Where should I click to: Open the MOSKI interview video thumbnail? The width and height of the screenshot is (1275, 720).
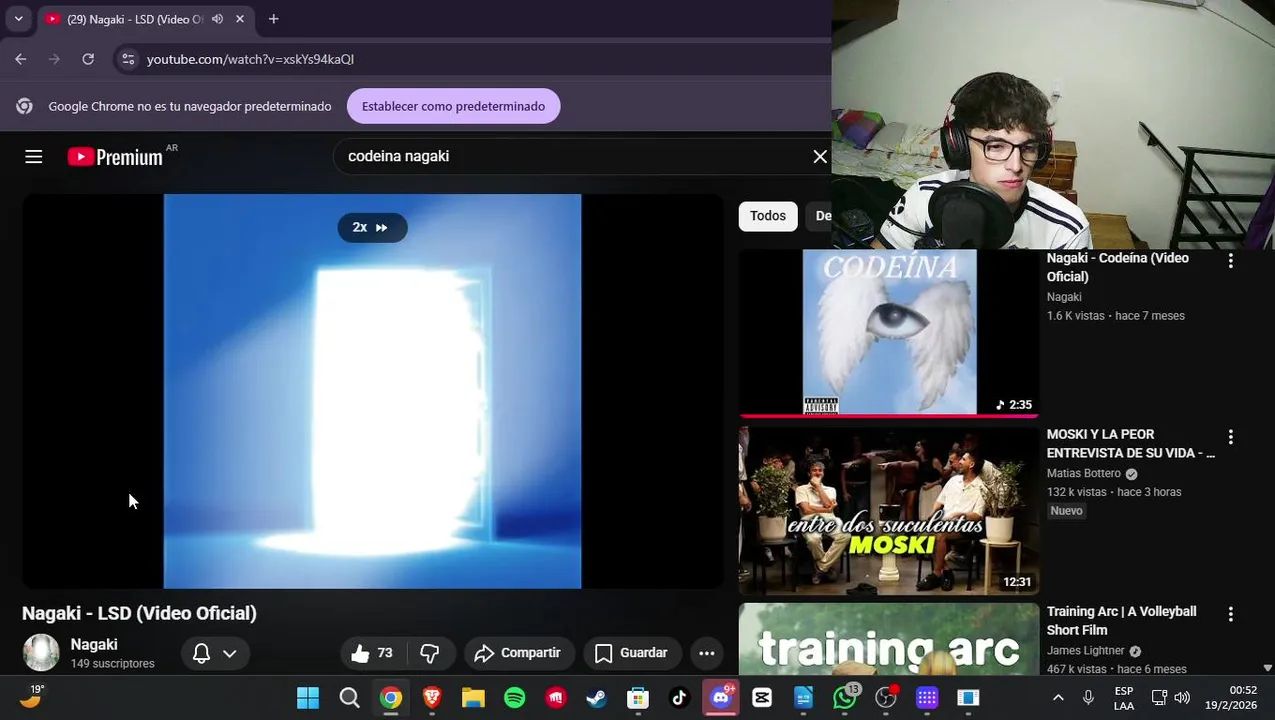pyautogui.click(x=889, y=510)
